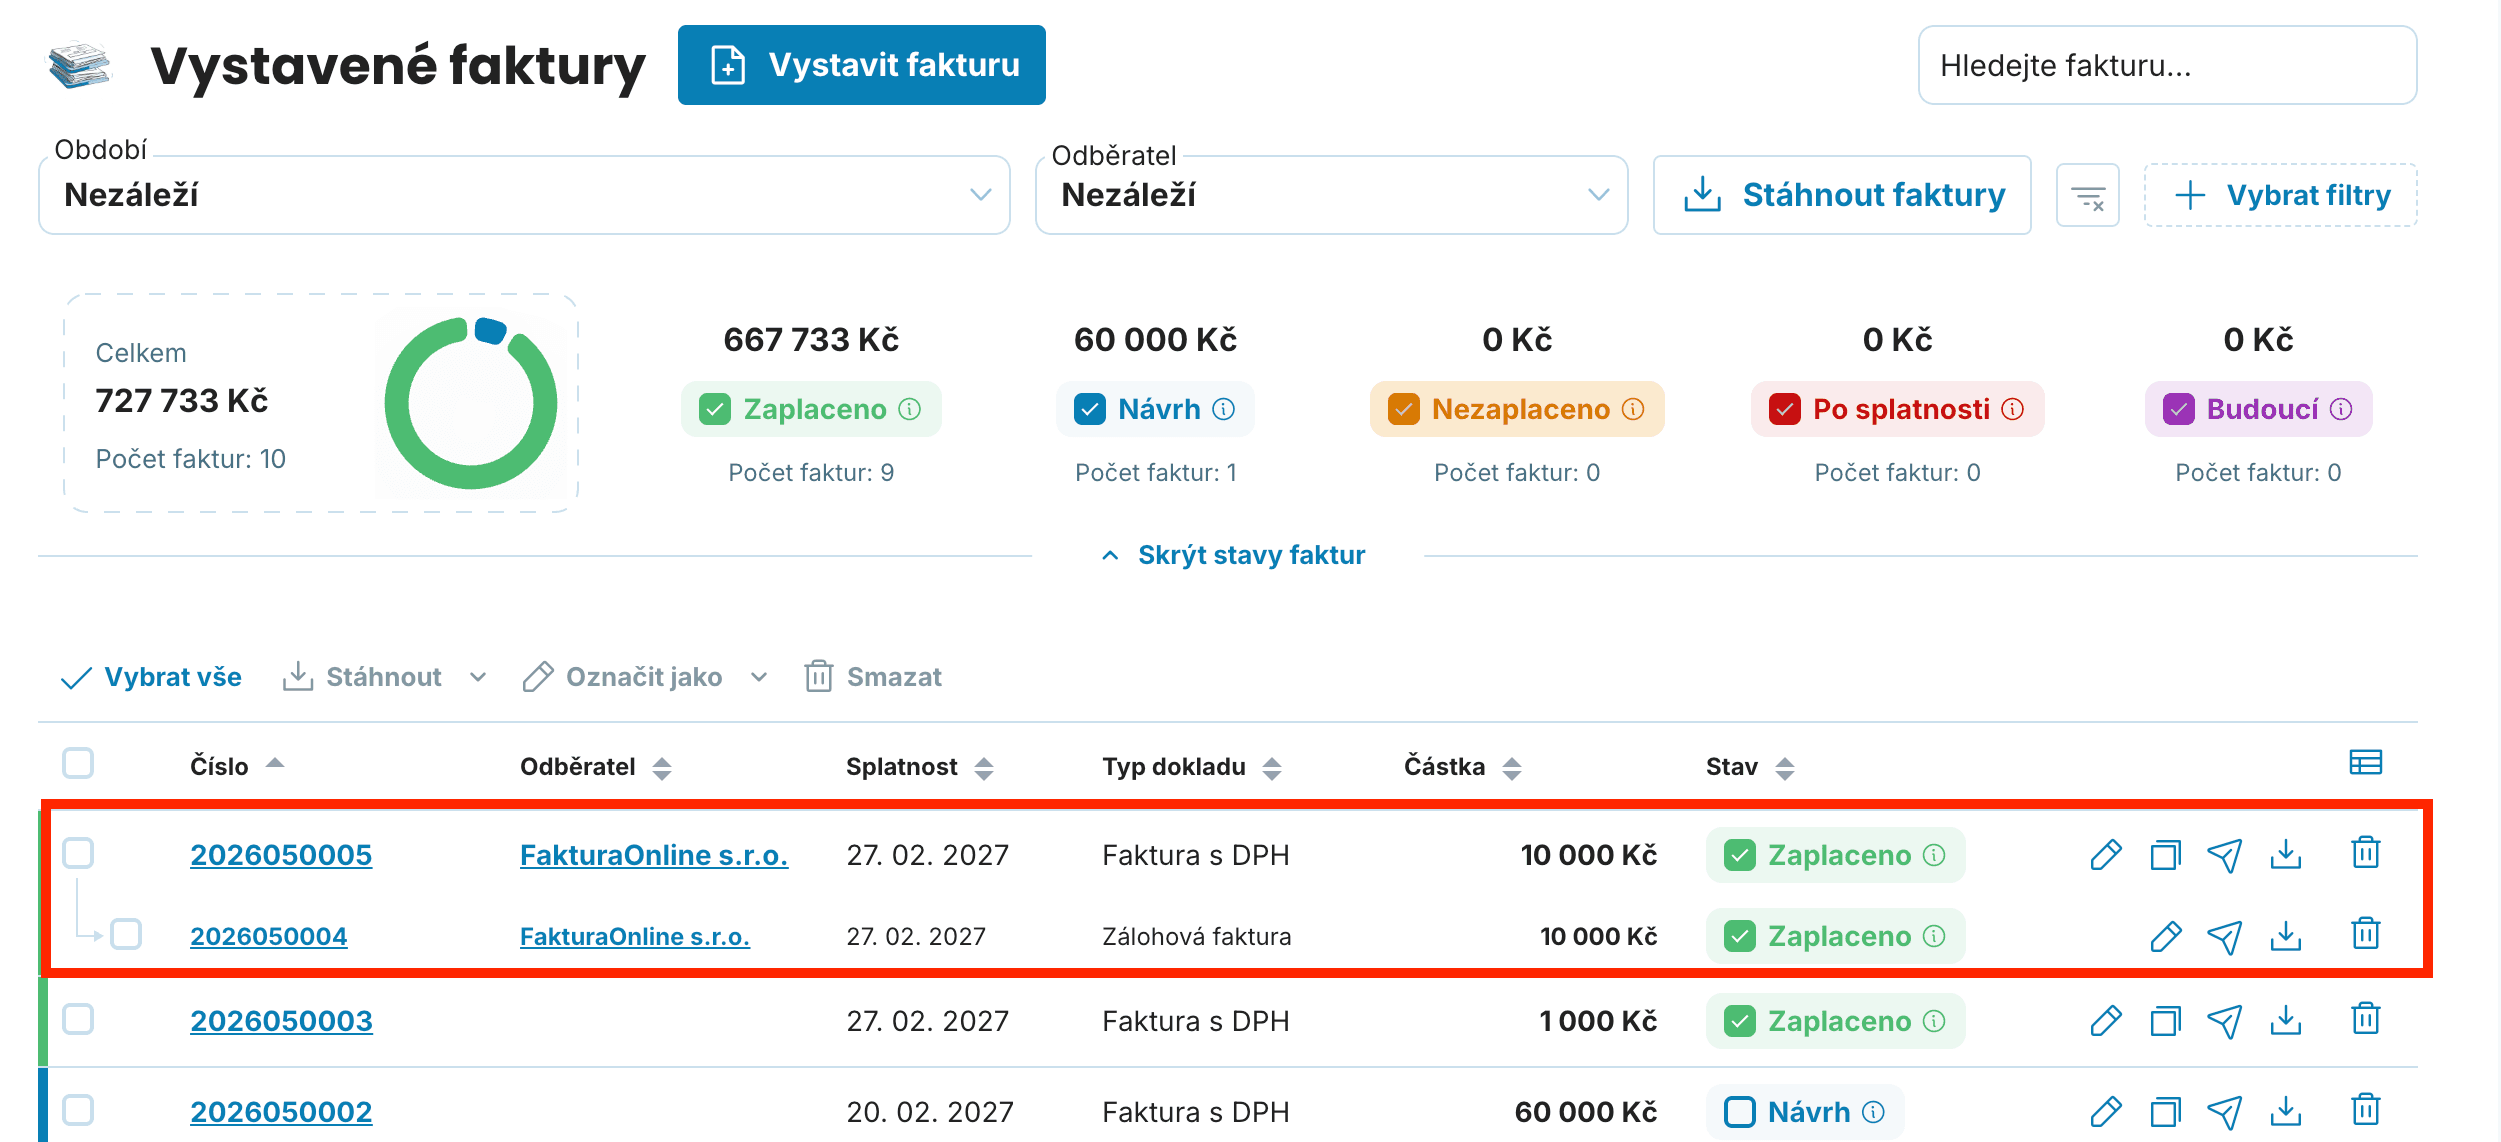Click the Návrh status badge on invoice 2026050002
This screenshot has height=1142, width=2501.
coord(1805,1112)
